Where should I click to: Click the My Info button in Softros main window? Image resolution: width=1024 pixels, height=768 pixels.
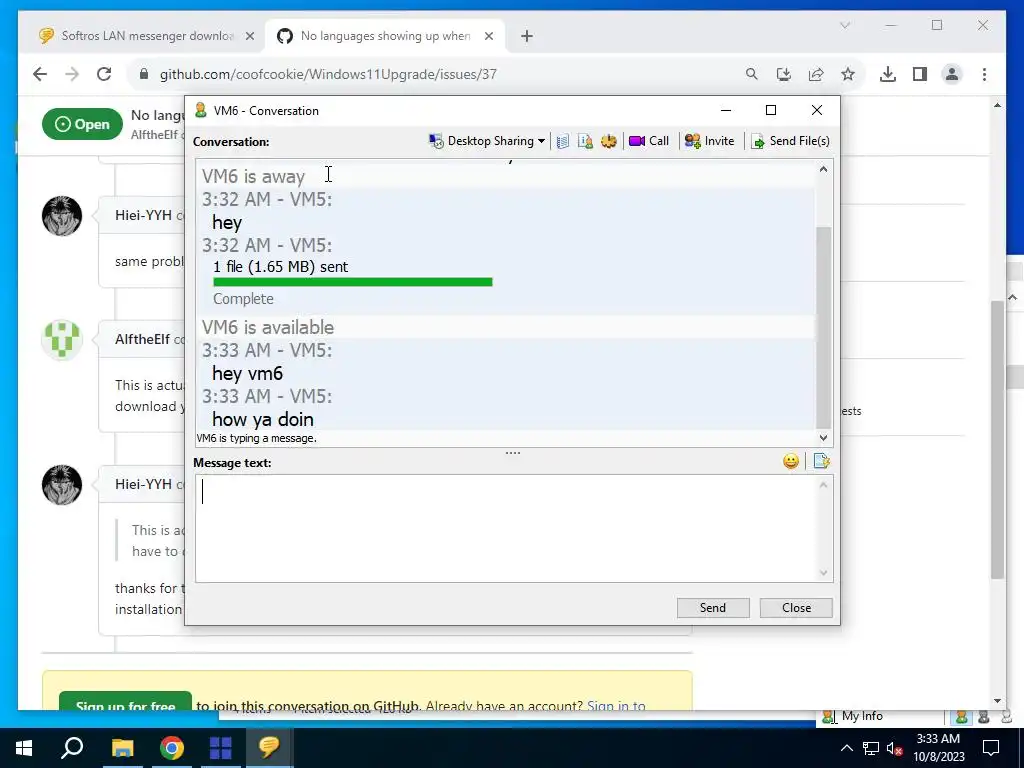[x=854, y=716]
